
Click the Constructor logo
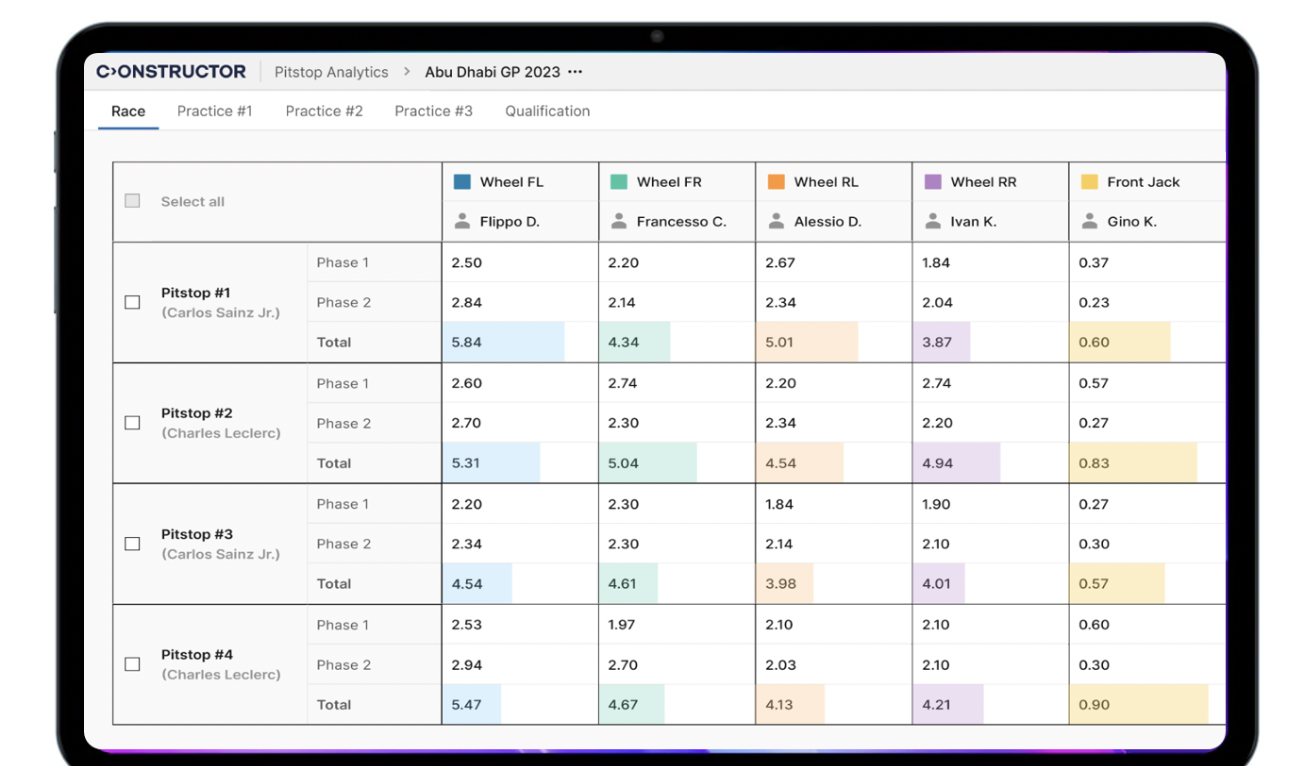click(172, 71)
